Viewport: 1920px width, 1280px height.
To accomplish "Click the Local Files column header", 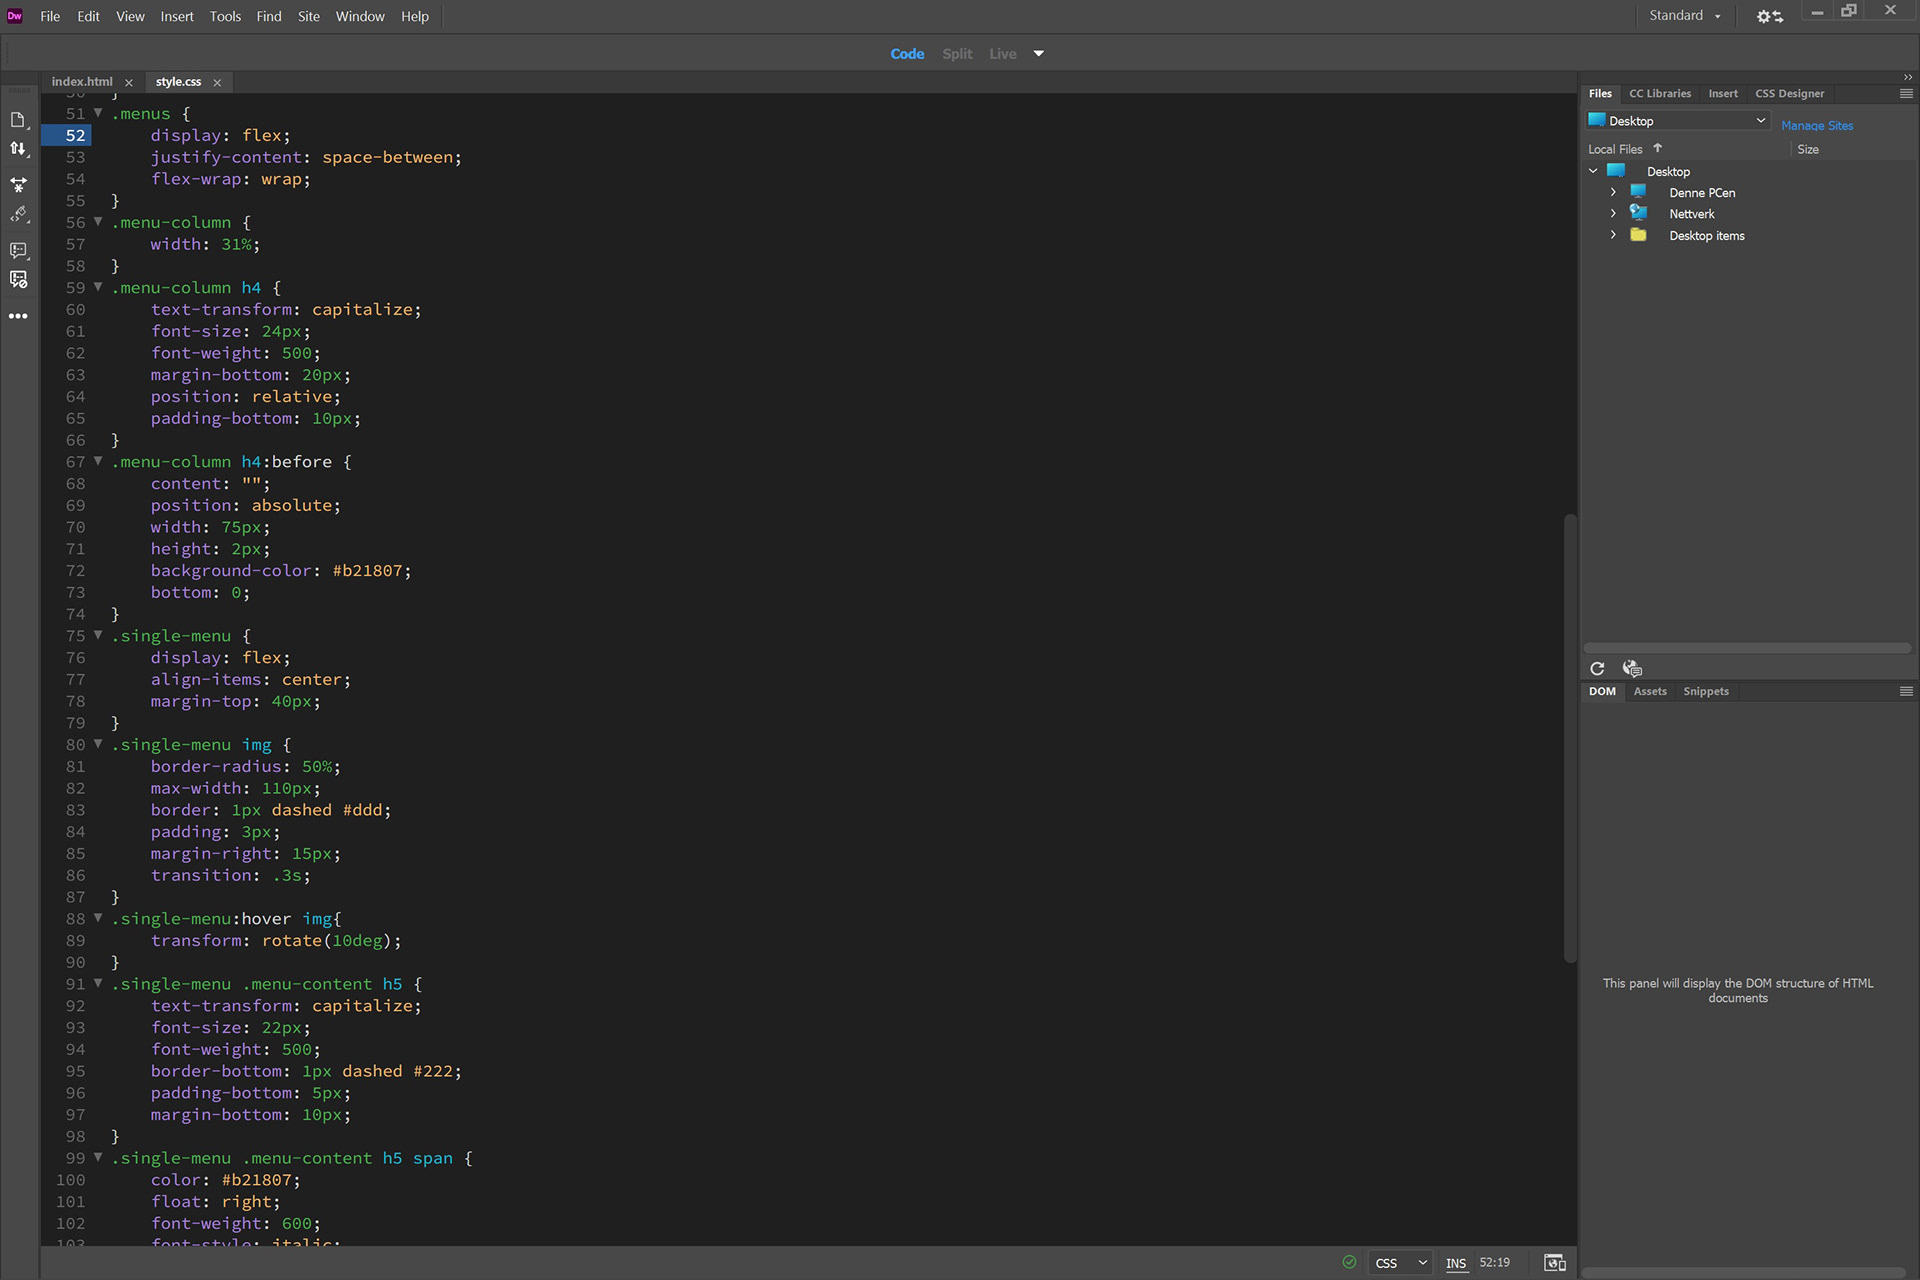I will tap(1615, 149).
